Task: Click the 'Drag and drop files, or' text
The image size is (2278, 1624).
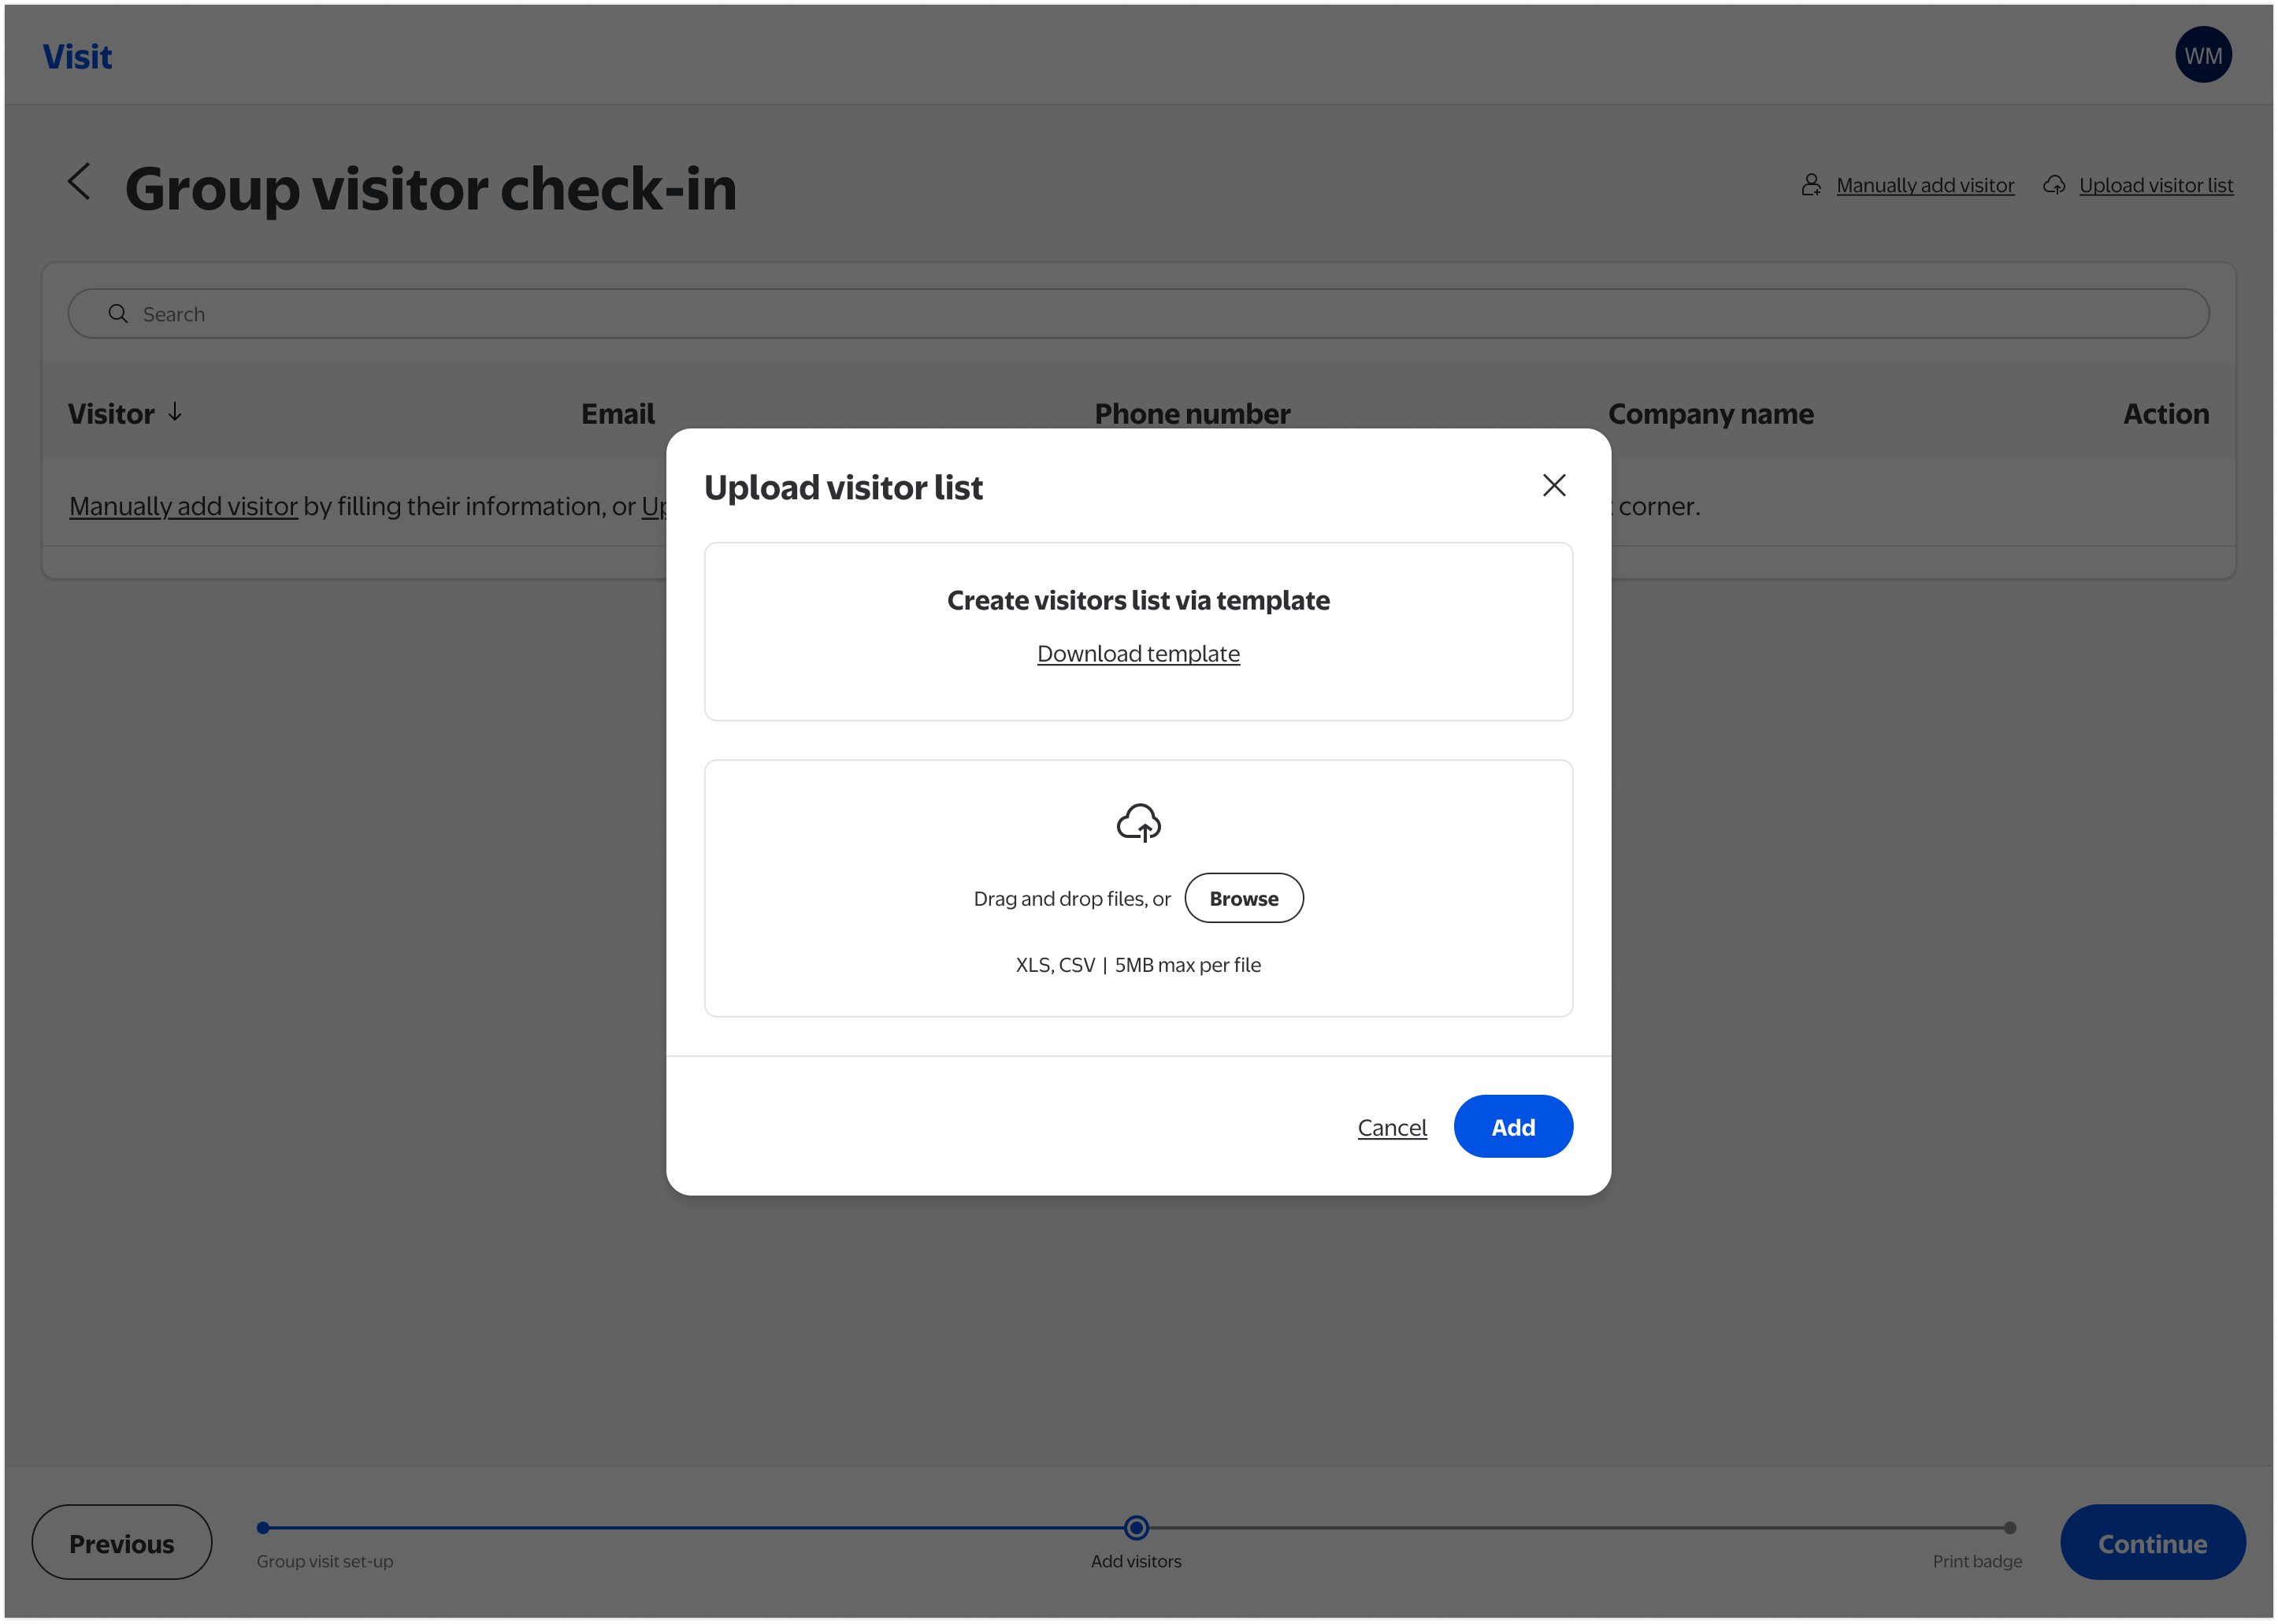Action: 1072,899
